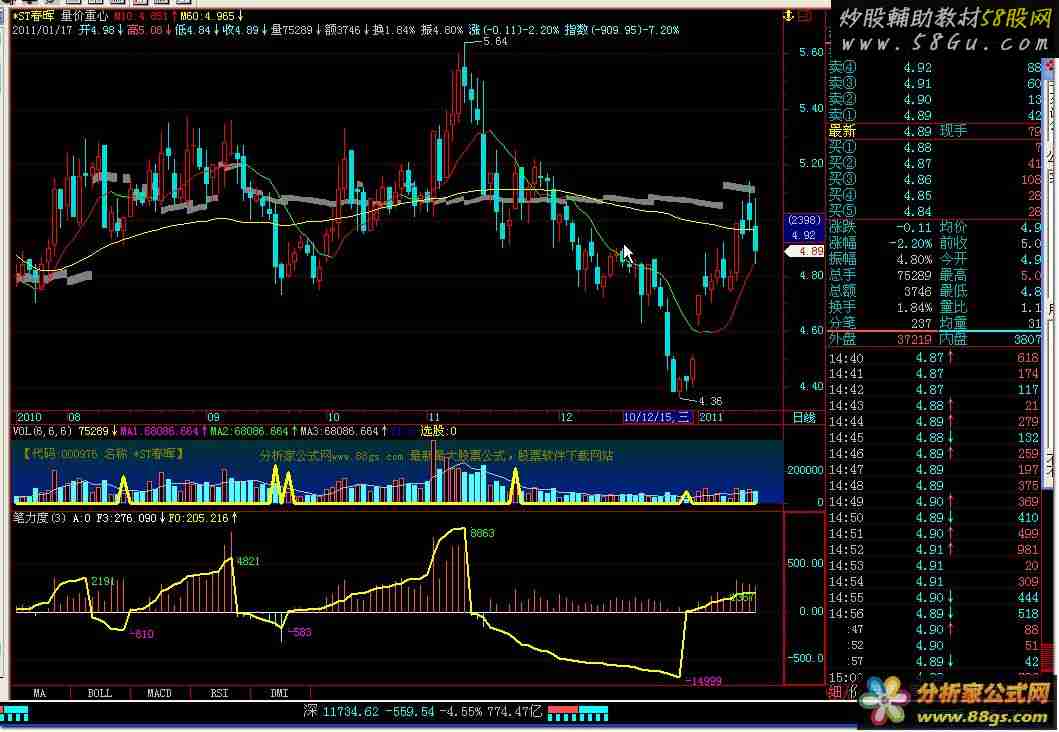Screen dimensions: 1059x732
Task: Click the 4.36 low price label
Action: pyautogui.click(x=710, y=401)
